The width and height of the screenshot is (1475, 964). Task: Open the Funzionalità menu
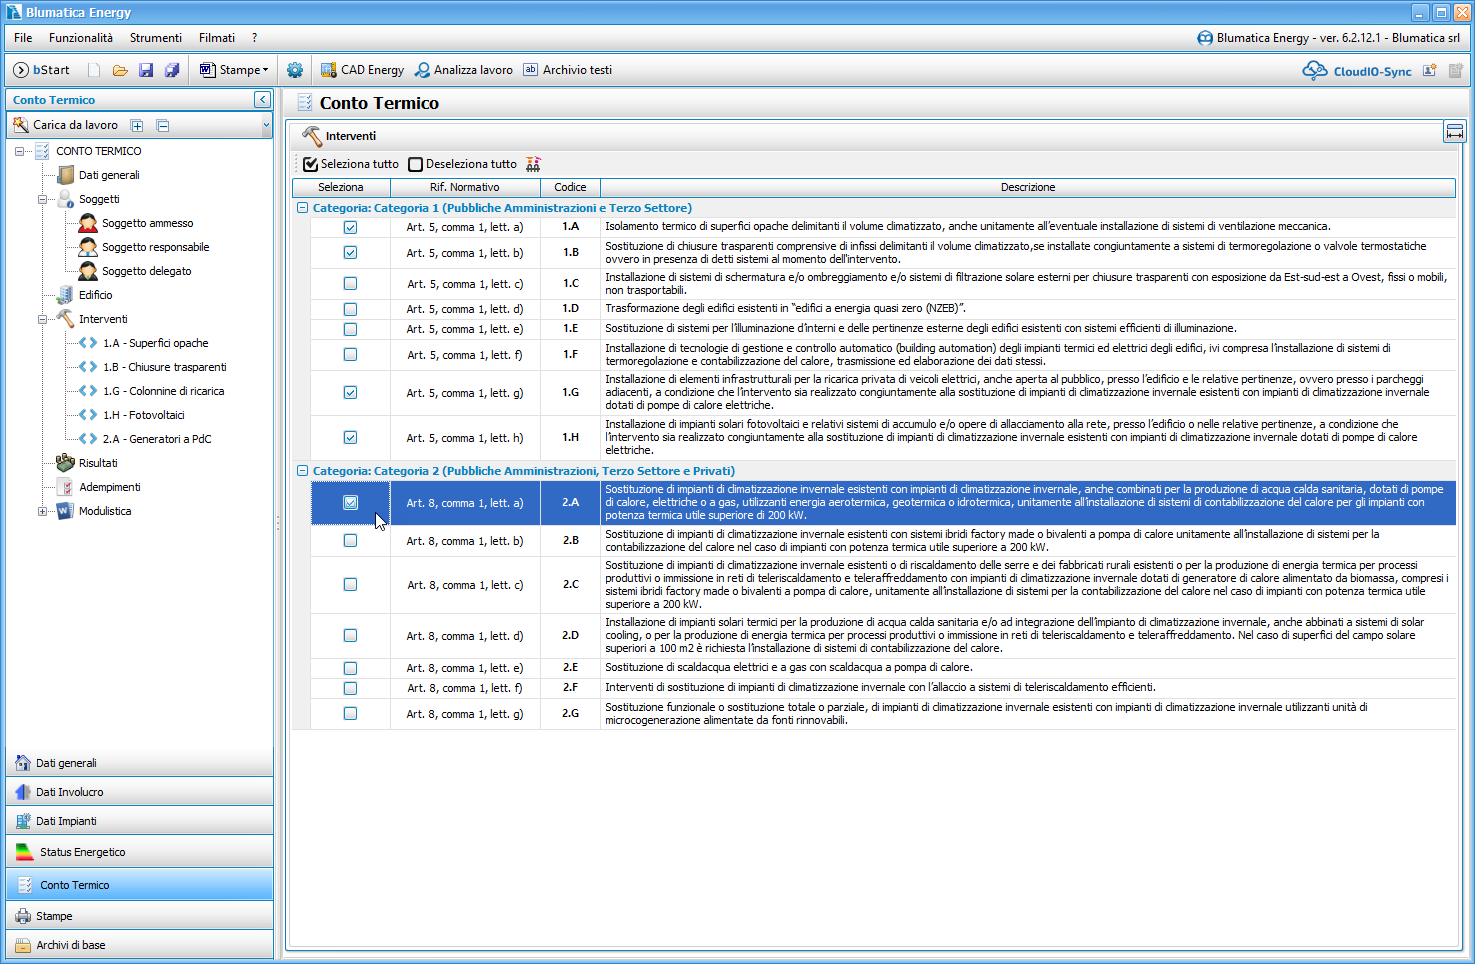coord(81,38)
